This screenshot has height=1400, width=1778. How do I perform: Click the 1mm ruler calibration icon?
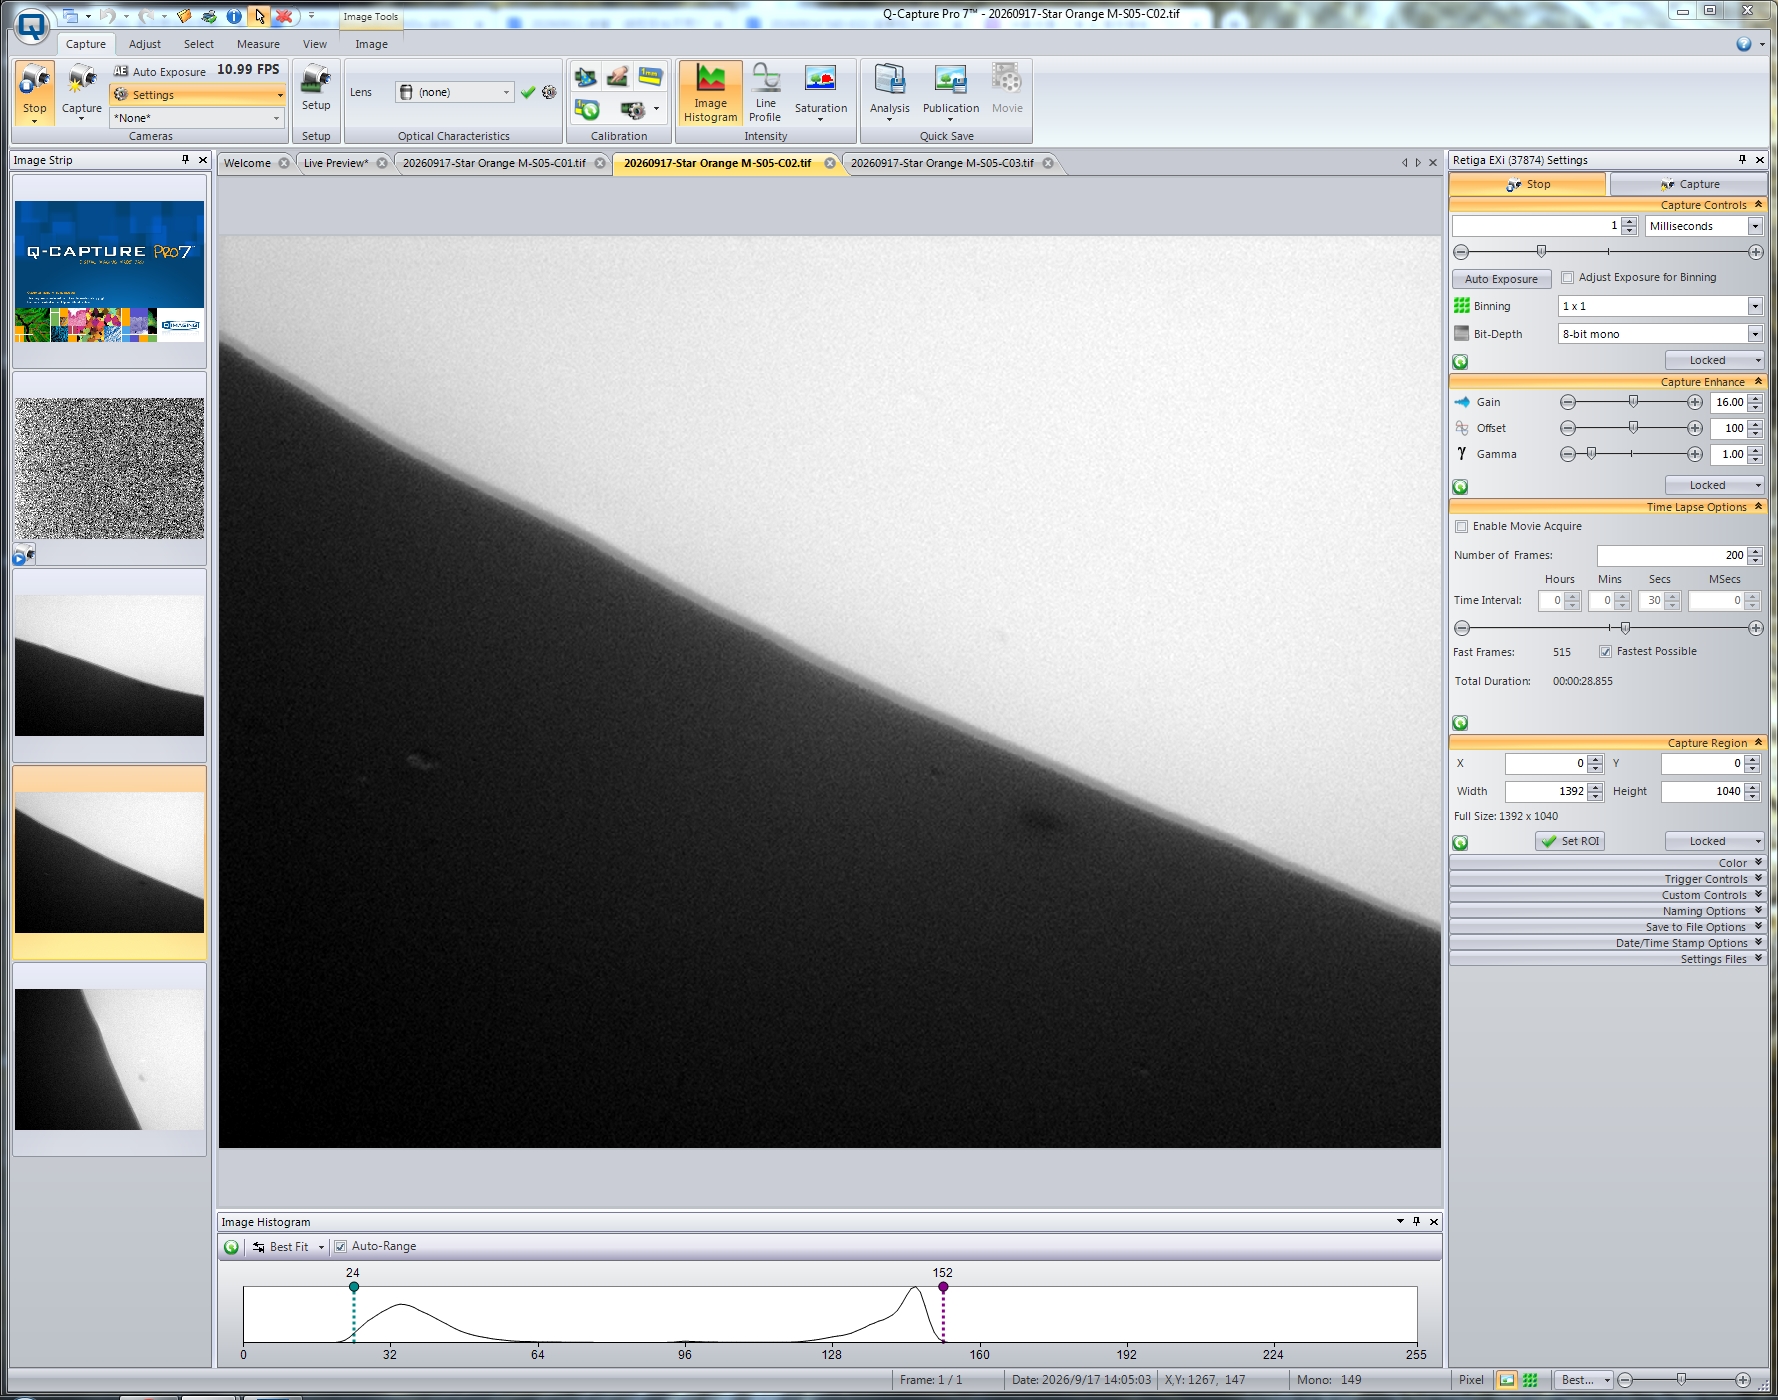point(651,76)
